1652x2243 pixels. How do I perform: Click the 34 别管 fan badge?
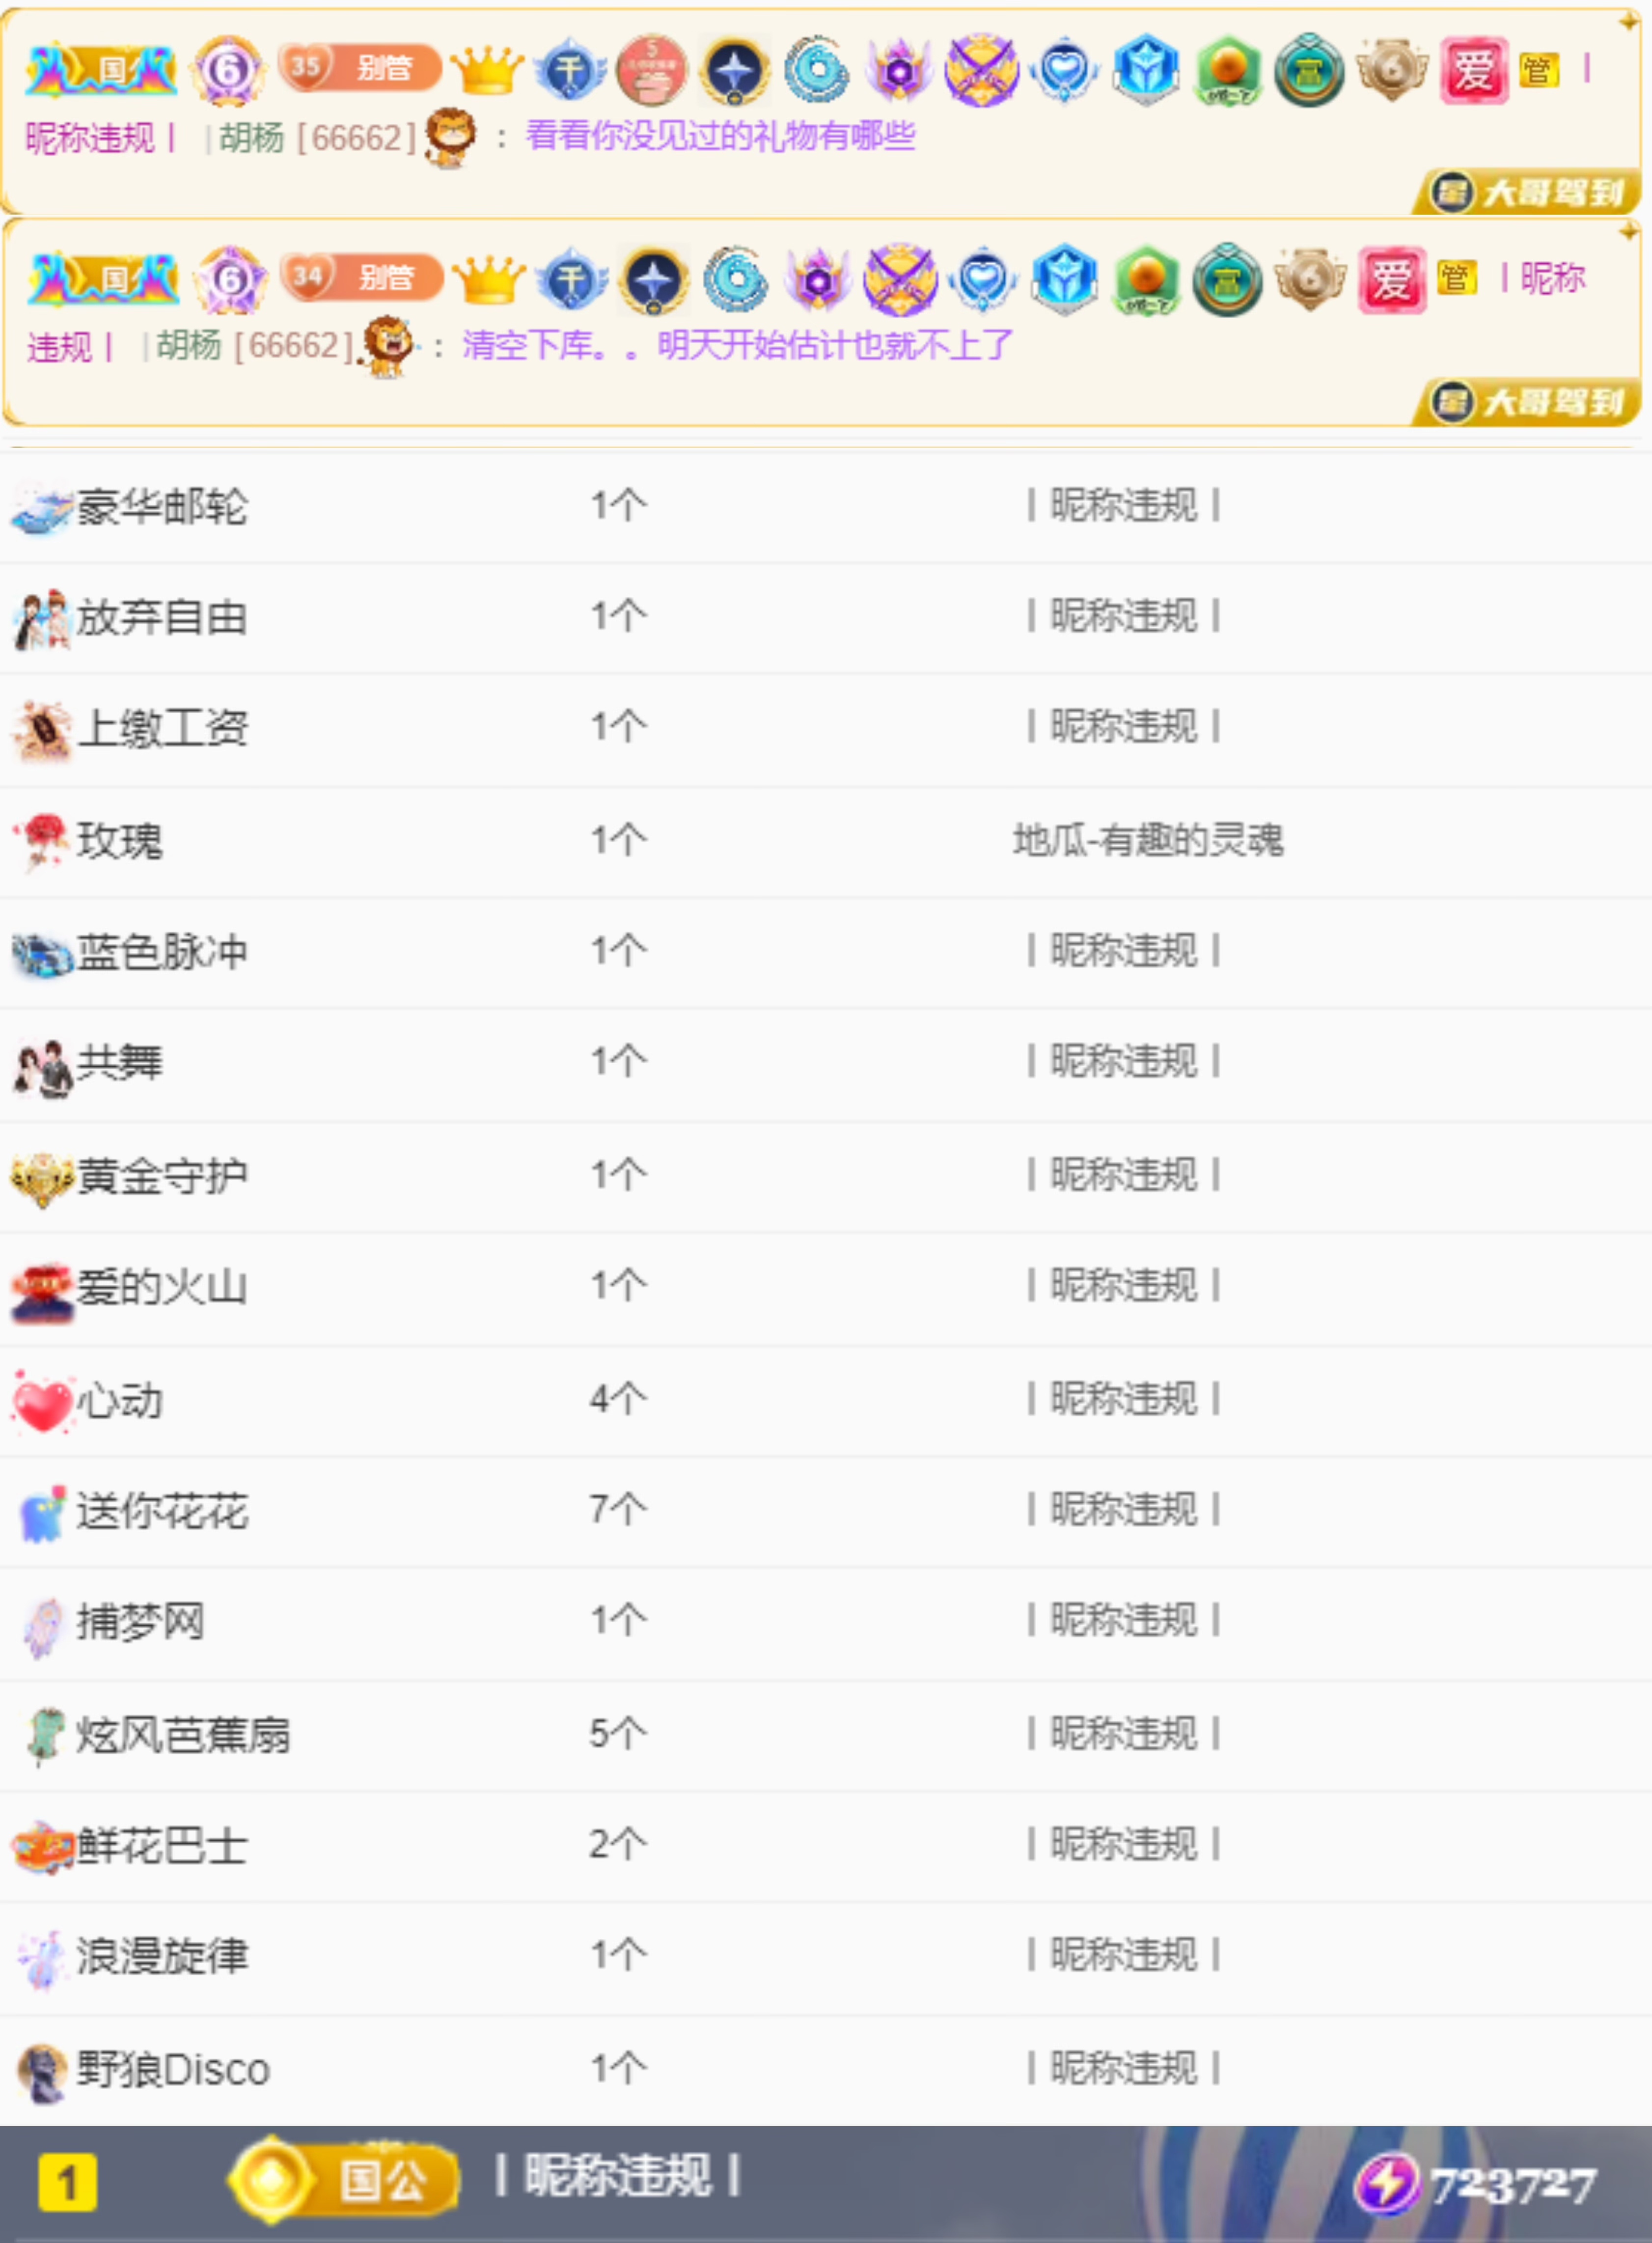362,277
